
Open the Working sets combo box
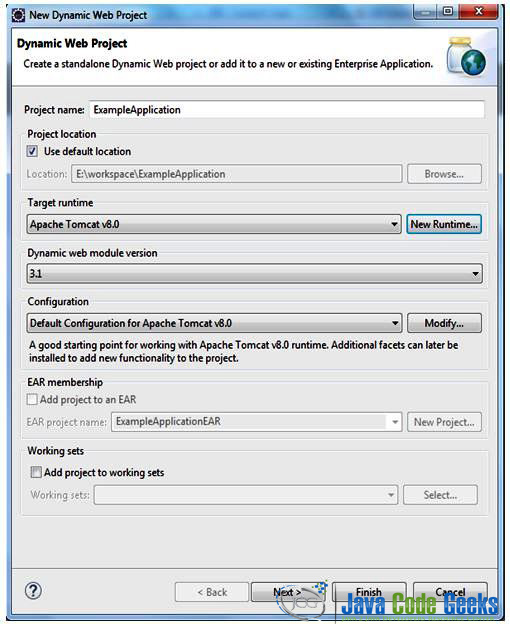click(x=246, y=495)
